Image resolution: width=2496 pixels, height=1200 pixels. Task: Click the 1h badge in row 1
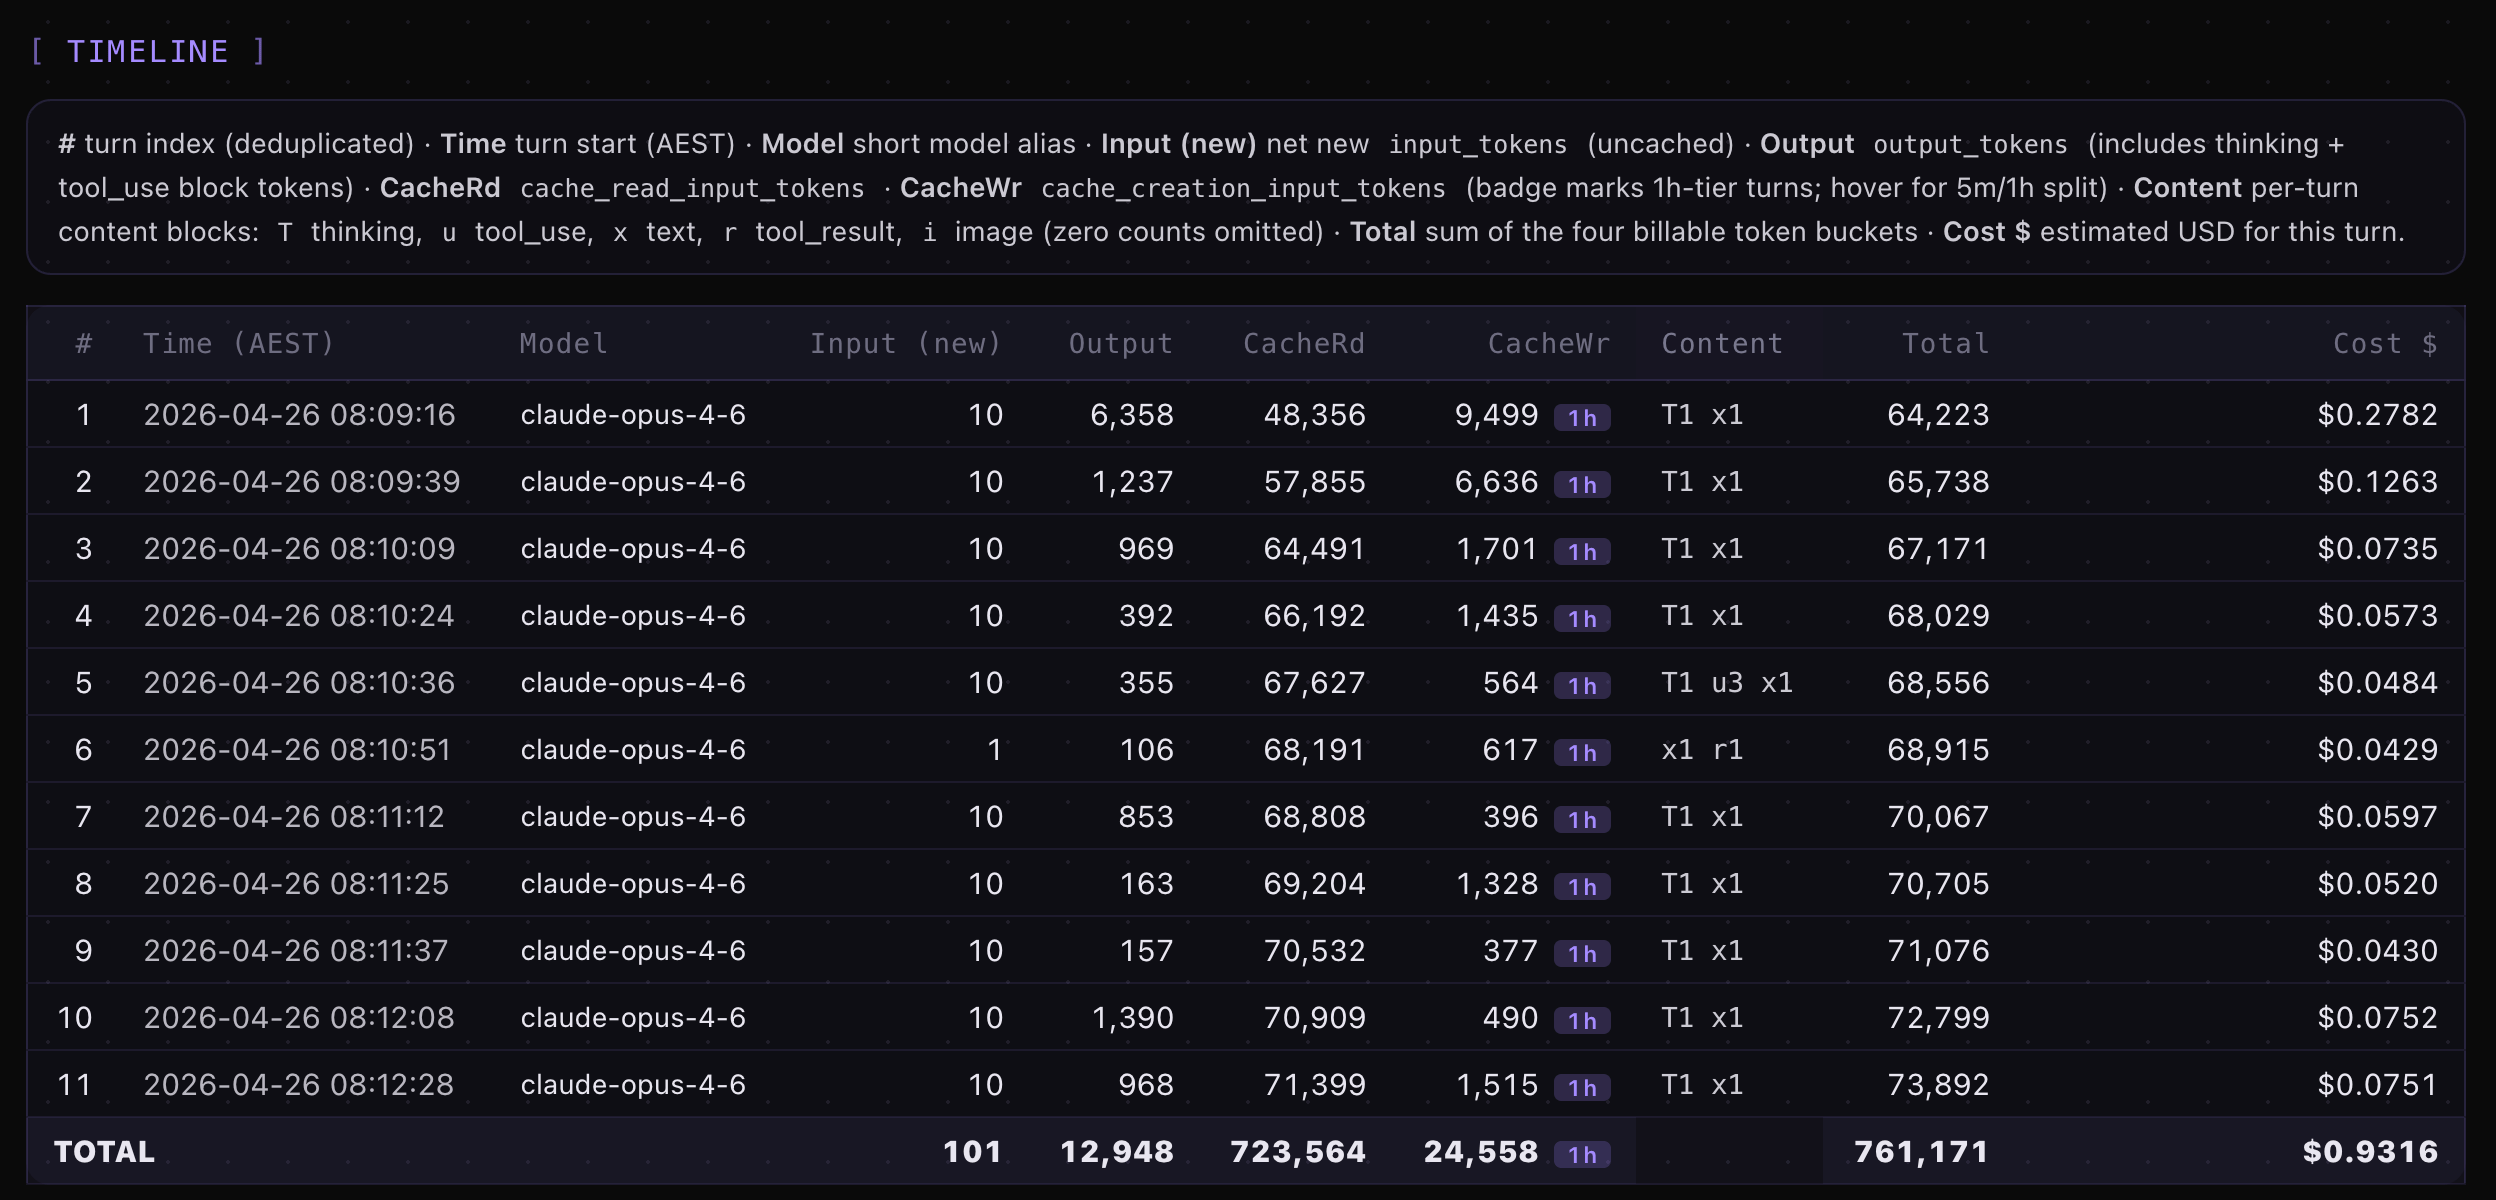click(x=1581, y=418)
